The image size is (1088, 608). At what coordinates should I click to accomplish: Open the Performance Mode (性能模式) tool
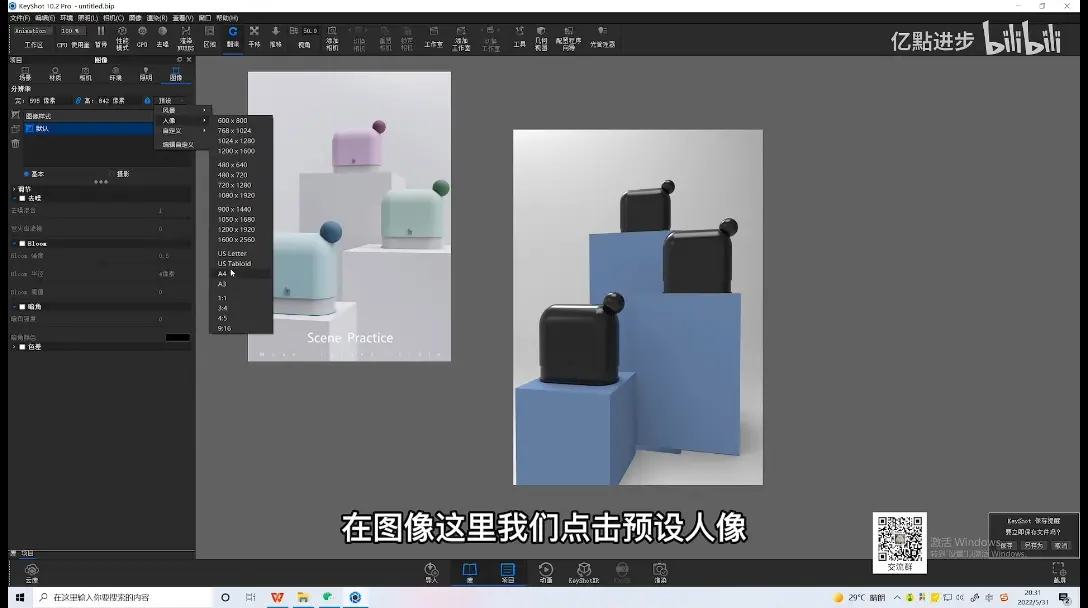(x=122, y=38)
